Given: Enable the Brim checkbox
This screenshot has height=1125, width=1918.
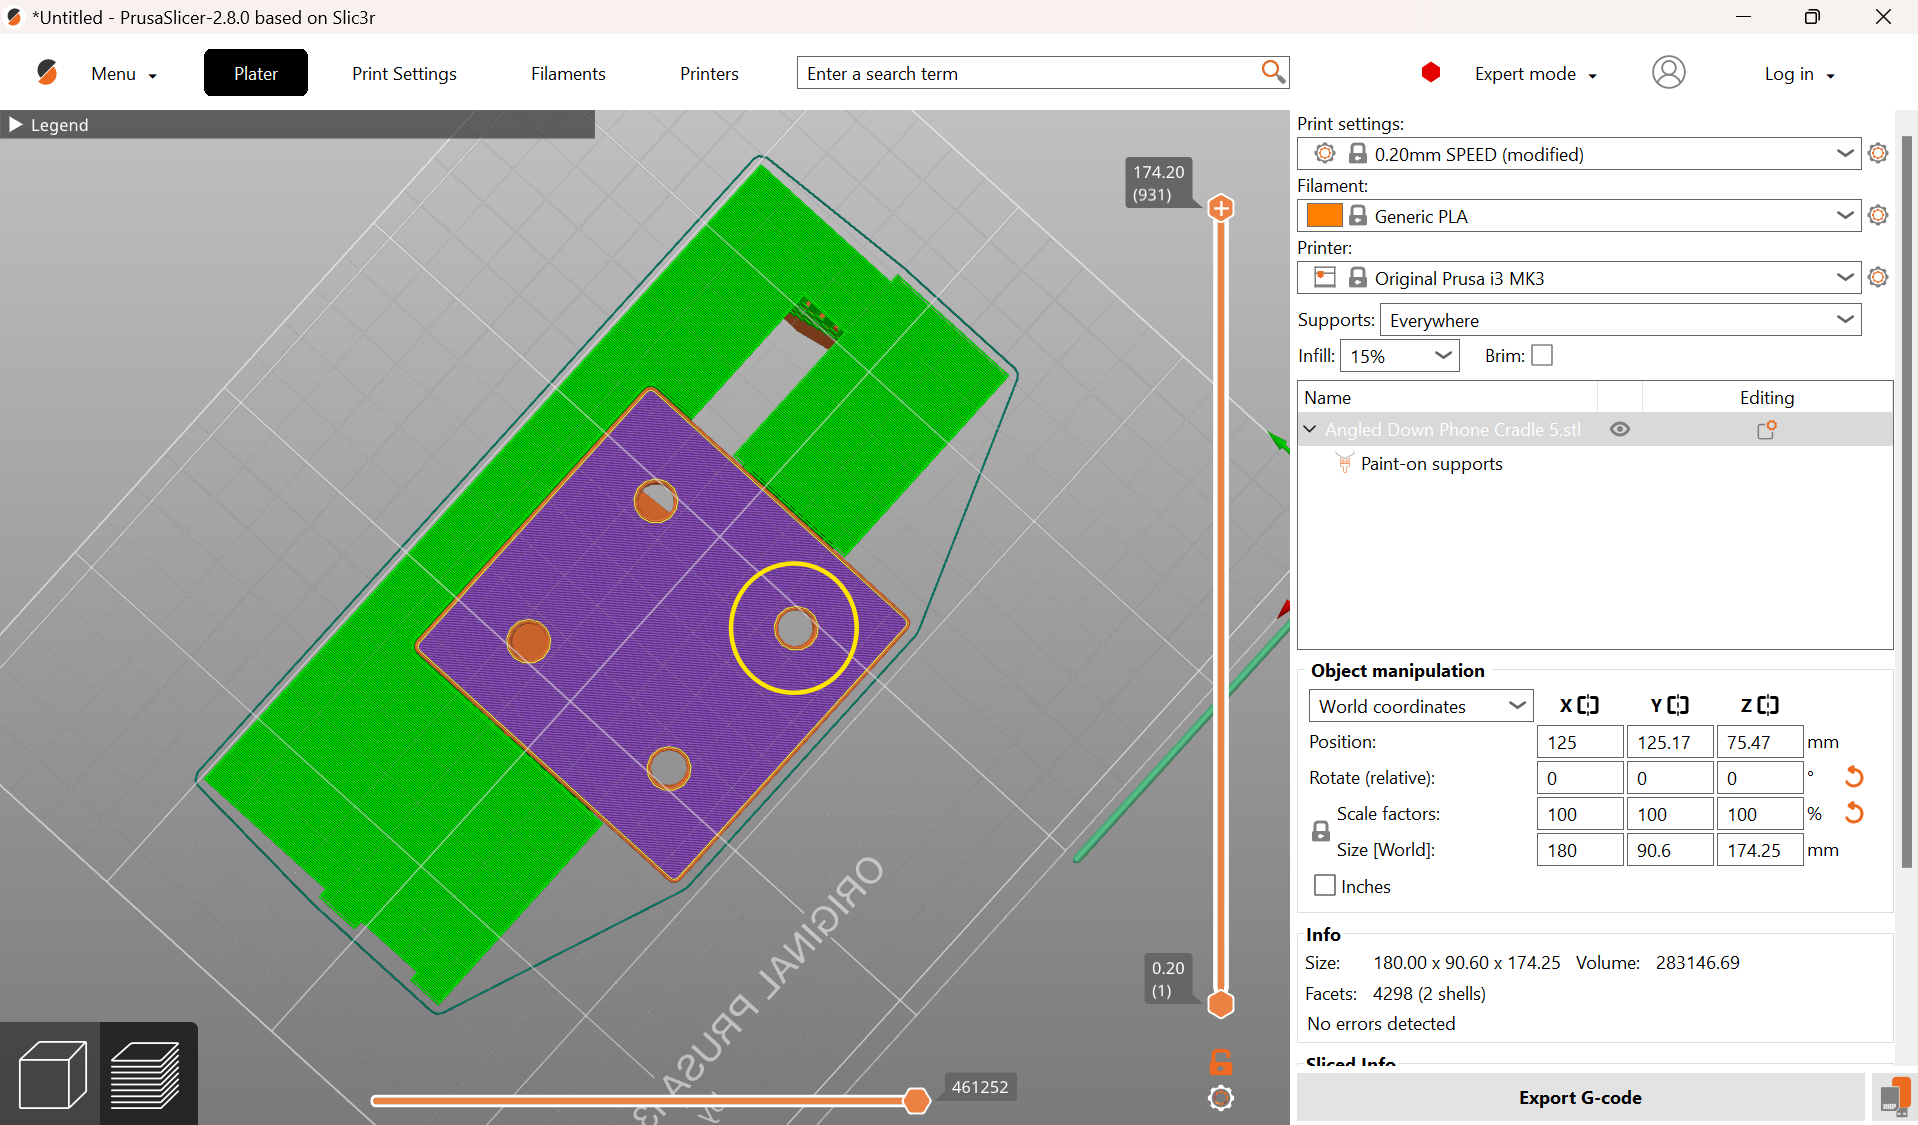Looking at the screenshot, I should [1542, 355].
